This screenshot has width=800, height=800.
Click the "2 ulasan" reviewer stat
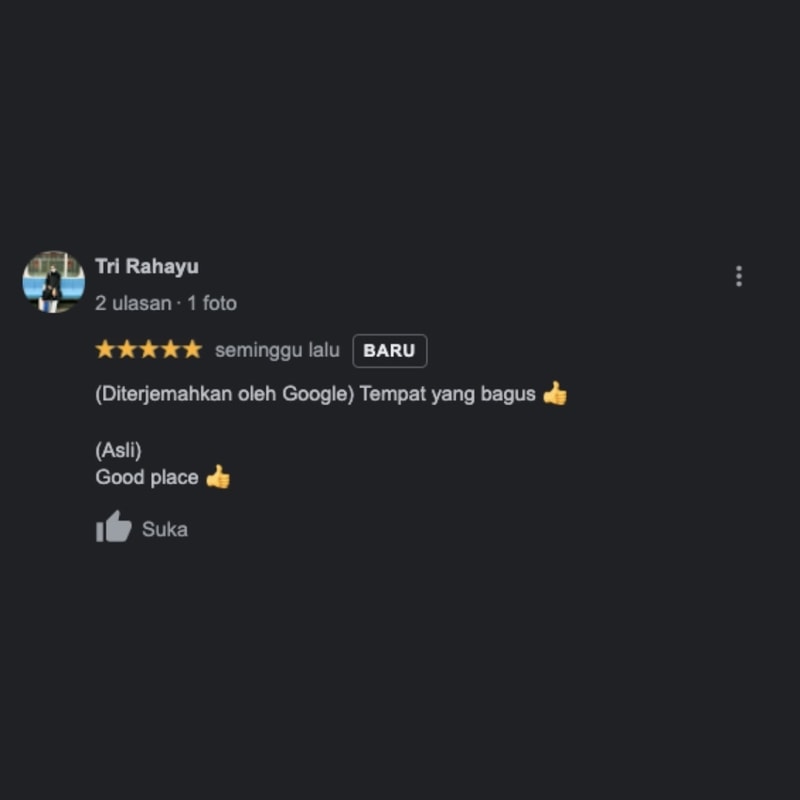133,303
